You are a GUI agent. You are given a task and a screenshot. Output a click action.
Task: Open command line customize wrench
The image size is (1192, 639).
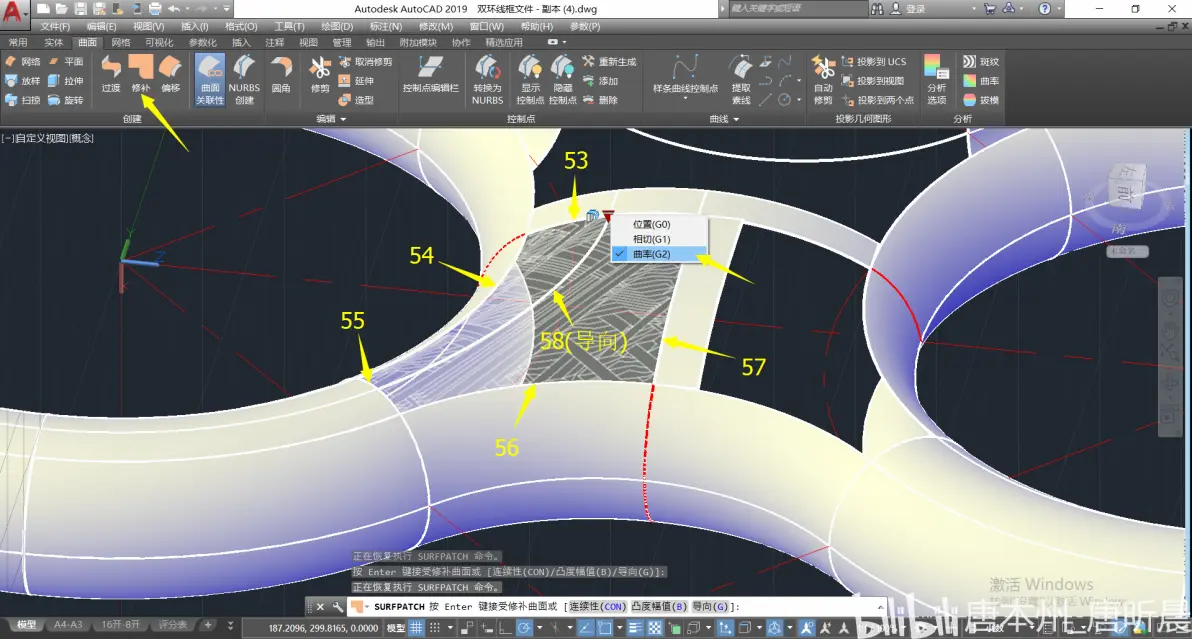[x=338, y=606]
